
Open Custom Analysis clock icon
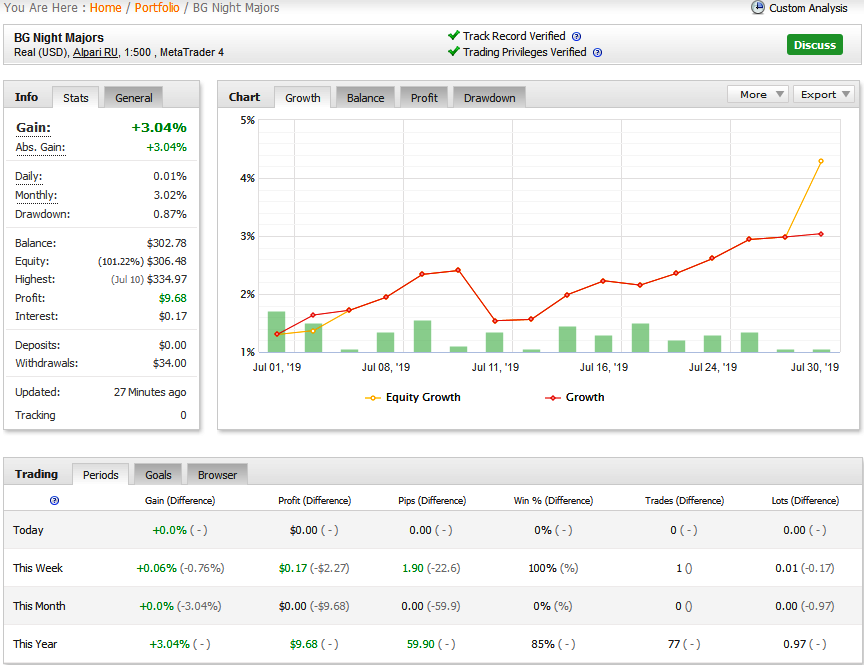pyautogui.click(x=758, y=7)
